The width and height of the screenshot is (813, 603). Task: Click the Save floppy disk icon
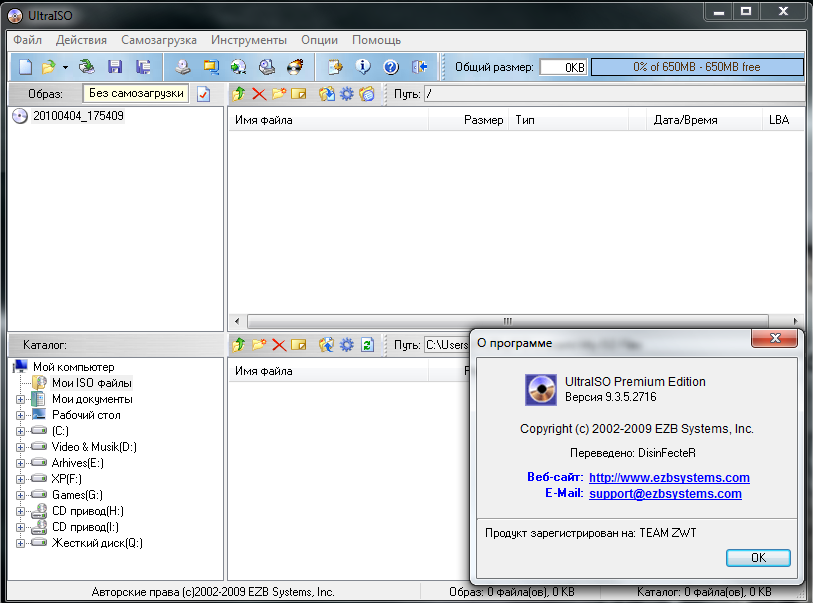pyautogui.click(x=115, y=67)
